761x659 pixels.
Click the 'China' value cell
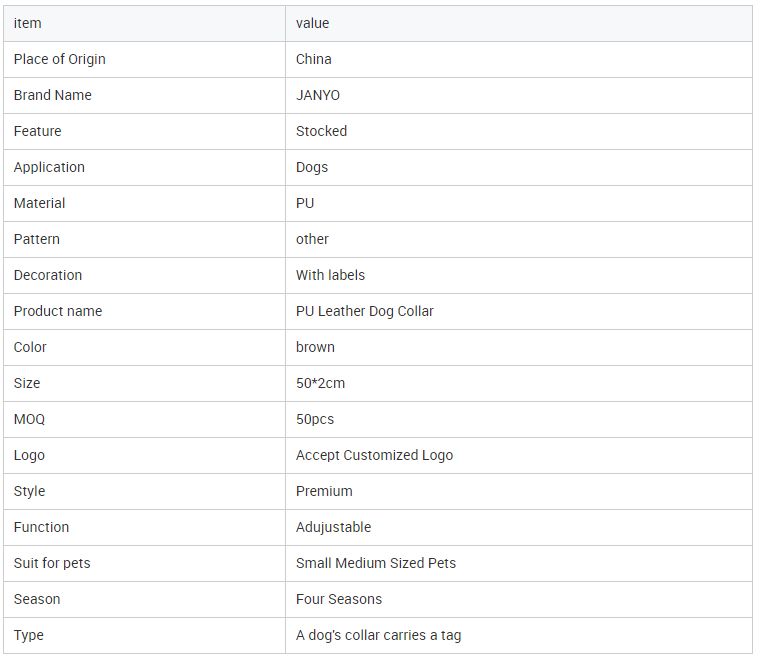click(x=314, y=59)
